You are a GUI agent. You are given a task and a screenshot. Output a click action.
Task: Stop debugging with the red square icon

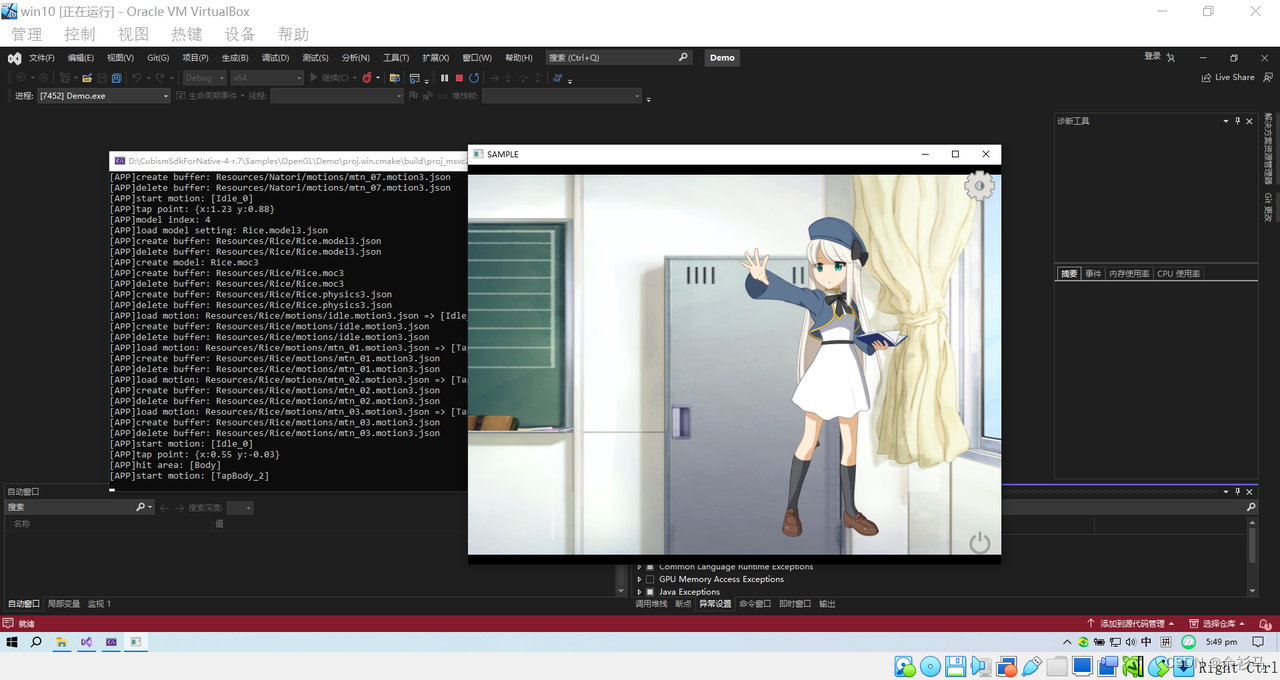pyautogui.click(x=459, y=78)
